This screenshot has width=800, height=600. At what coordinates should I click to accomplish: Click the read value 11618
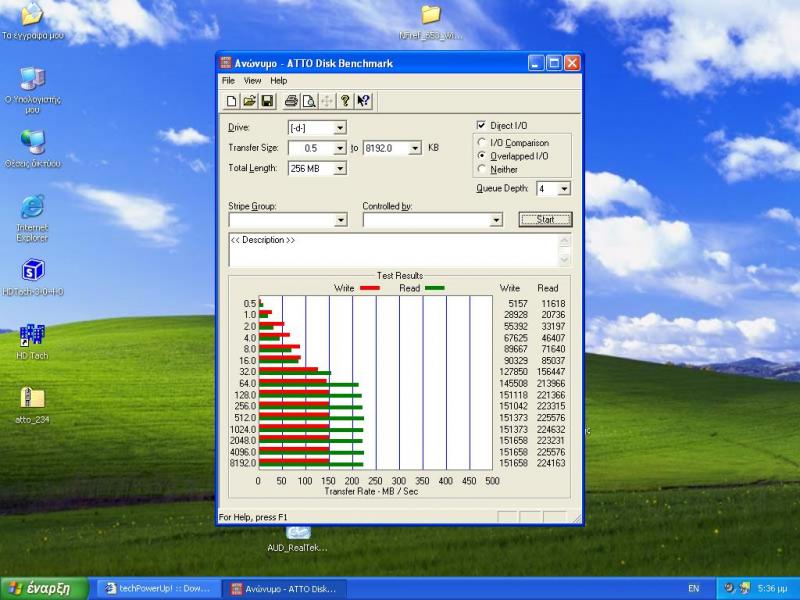[x=553, y=304]
